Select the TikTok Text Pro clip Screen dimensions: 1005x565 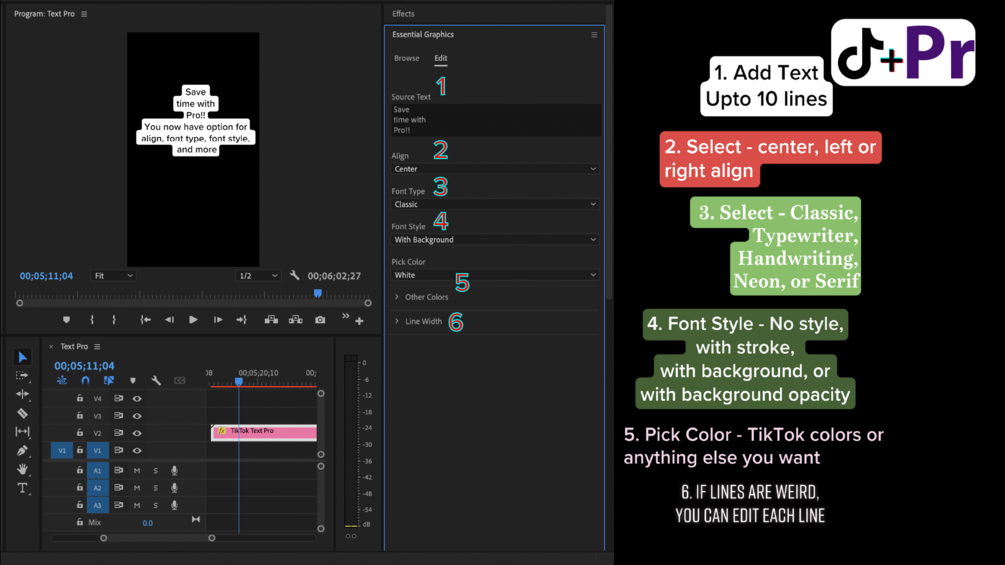(x=264, y=432)
